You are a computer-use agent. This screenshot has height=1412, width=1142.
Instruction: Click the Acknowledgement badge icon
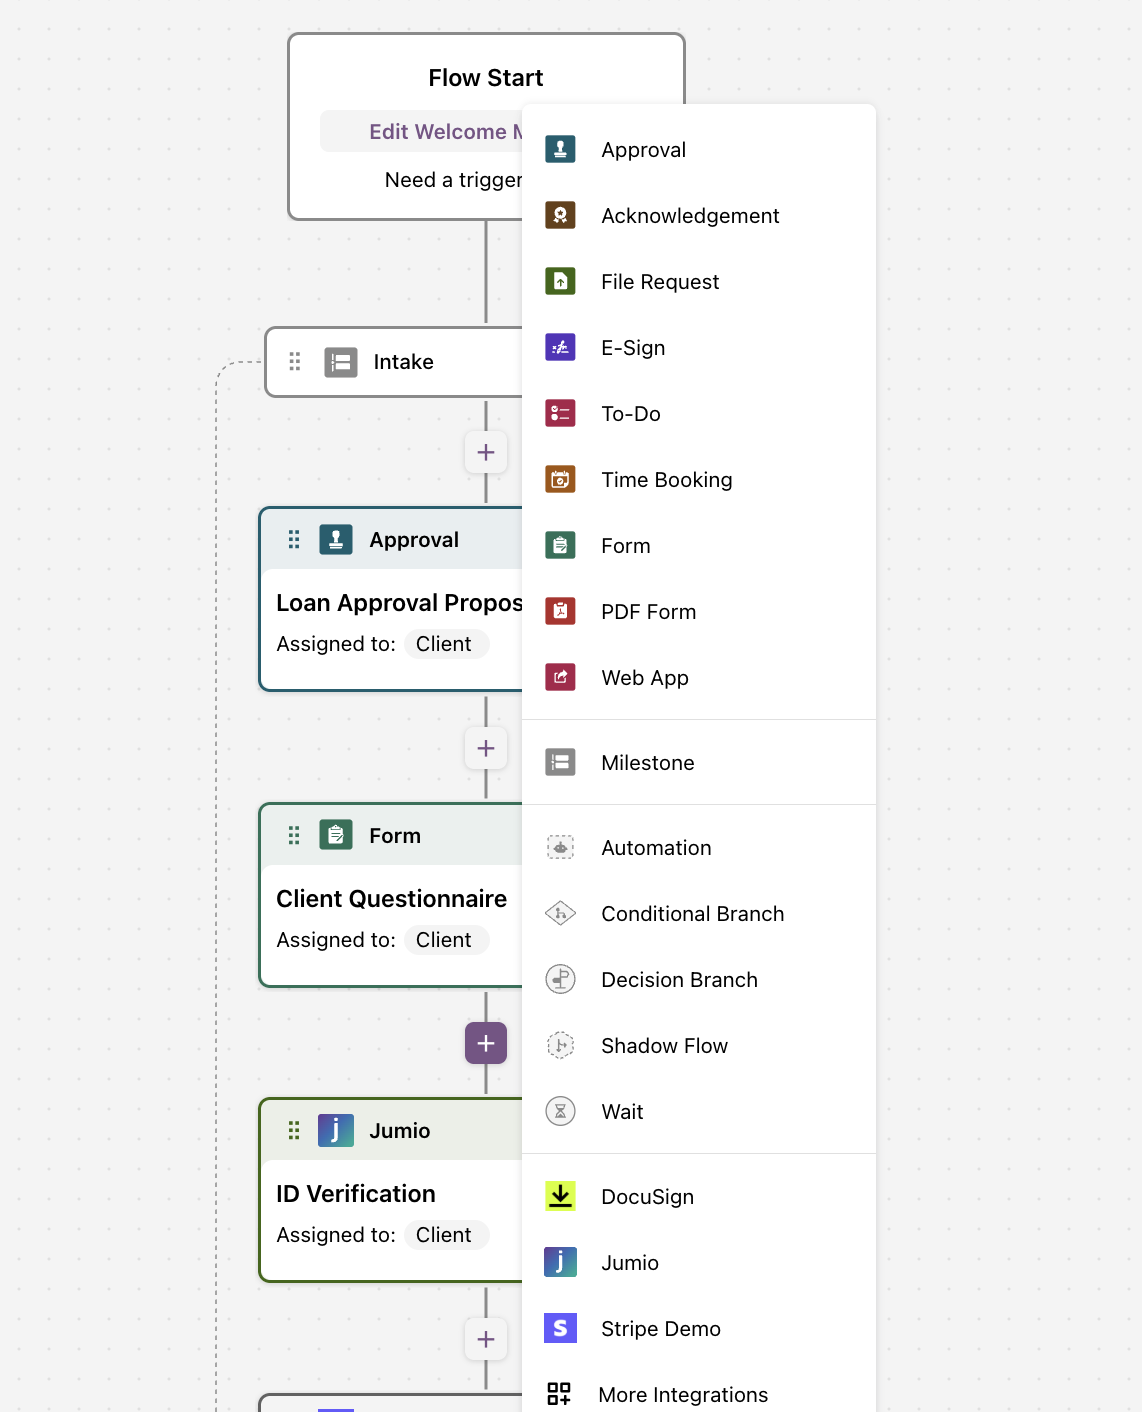click(x=560, y=215)
